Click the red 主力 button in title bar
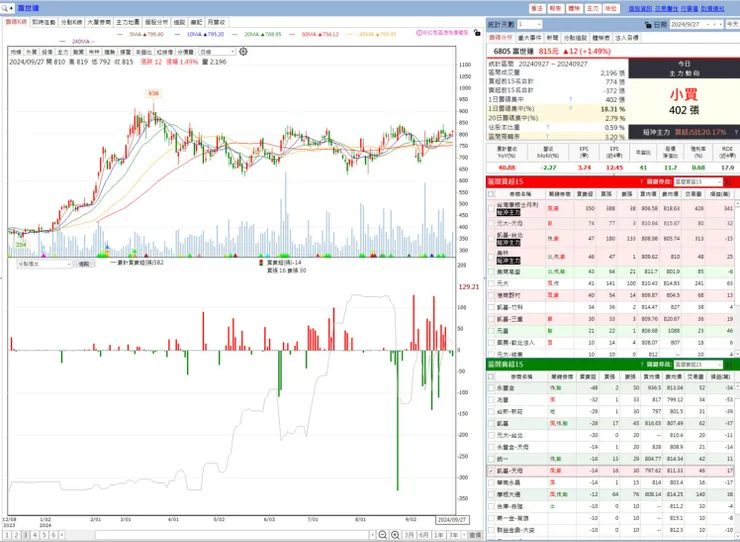Viewport: 740px width, 542px height. pyautogui.click(x=592, y=8)
